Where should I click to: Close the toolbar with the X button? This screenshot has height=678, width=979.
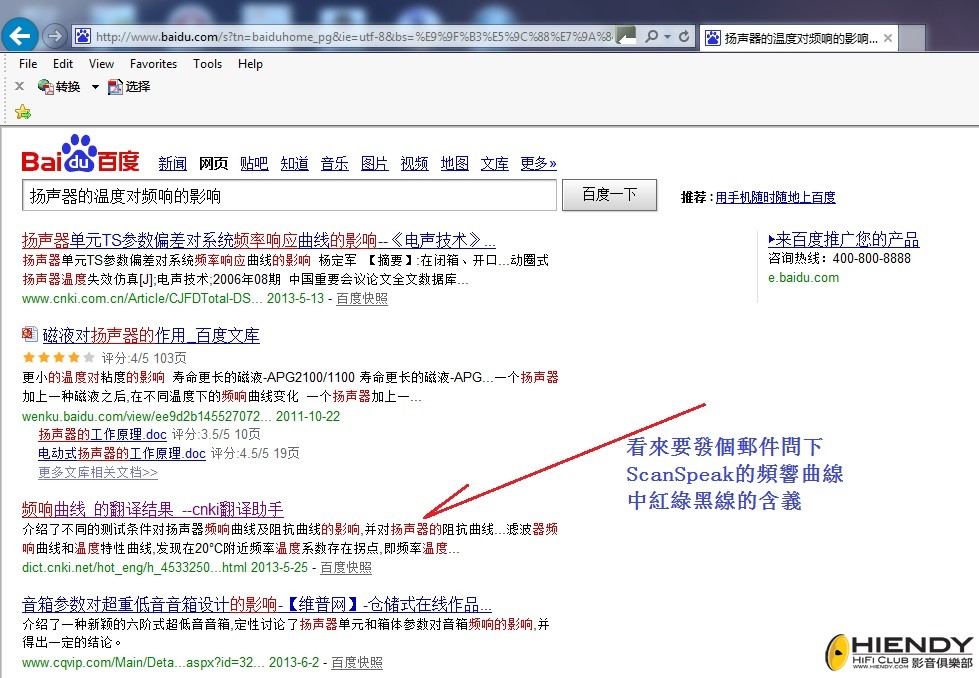pos(19,87)
